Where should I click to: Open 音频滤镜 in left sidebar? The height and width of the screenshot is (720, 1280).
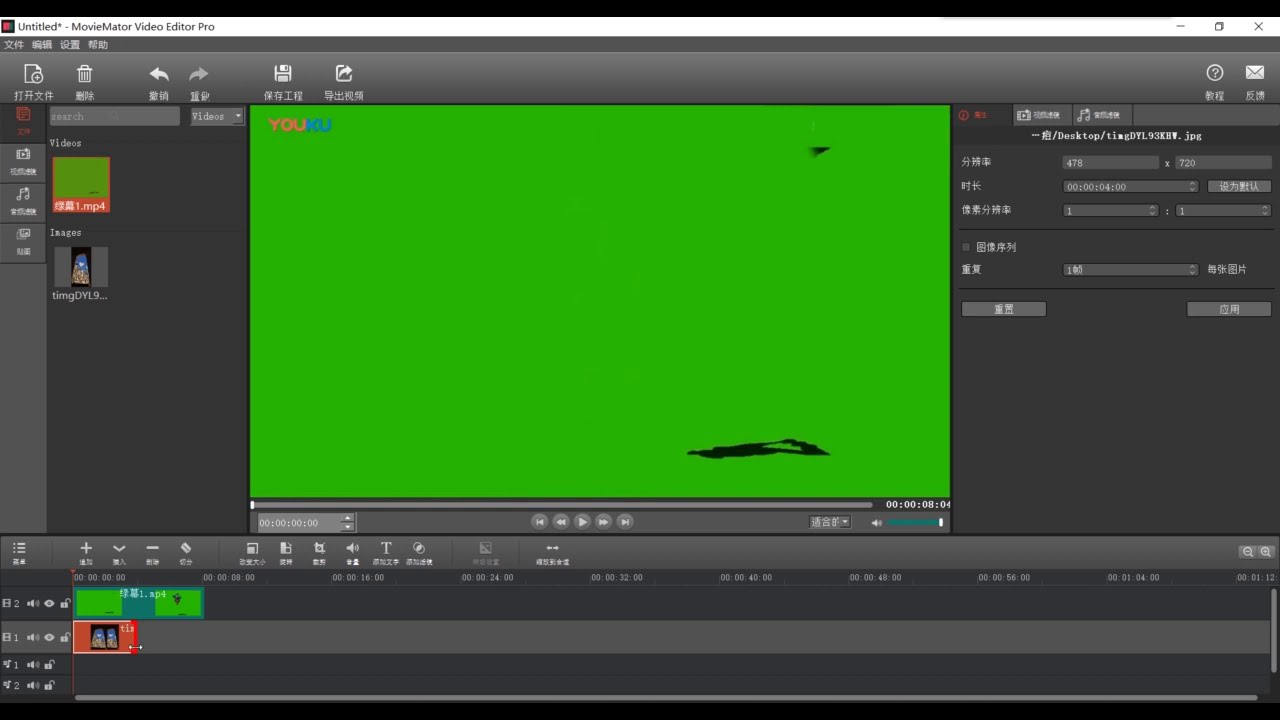click(23, 201)
